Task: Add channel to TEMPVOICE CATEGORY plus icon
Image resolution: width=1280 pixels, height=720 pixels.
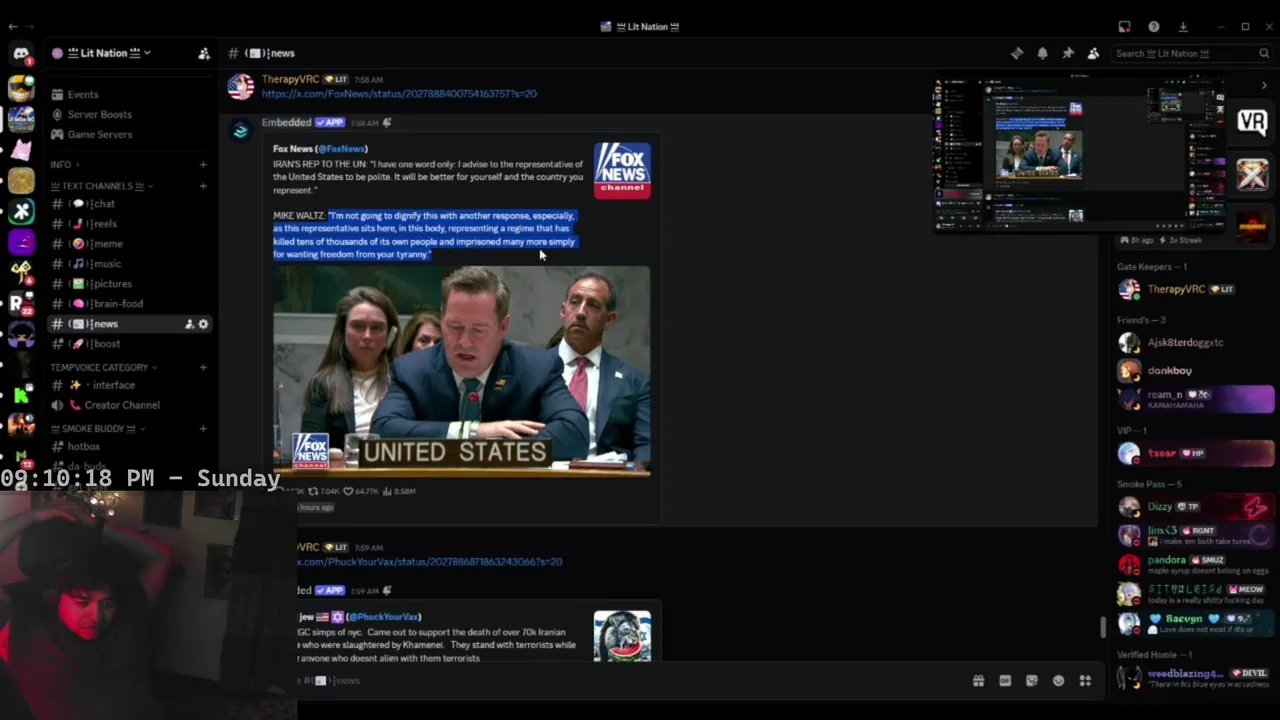Action: 203,367
